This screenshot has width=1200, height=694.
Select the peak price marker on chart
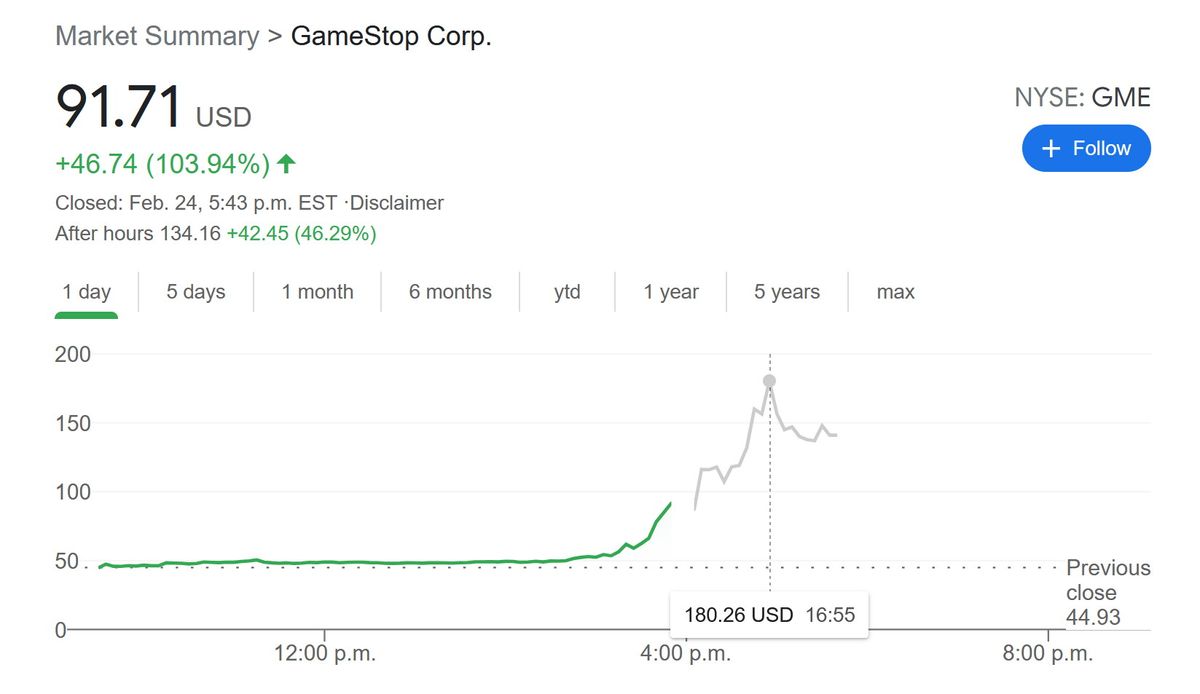point(768,380)
